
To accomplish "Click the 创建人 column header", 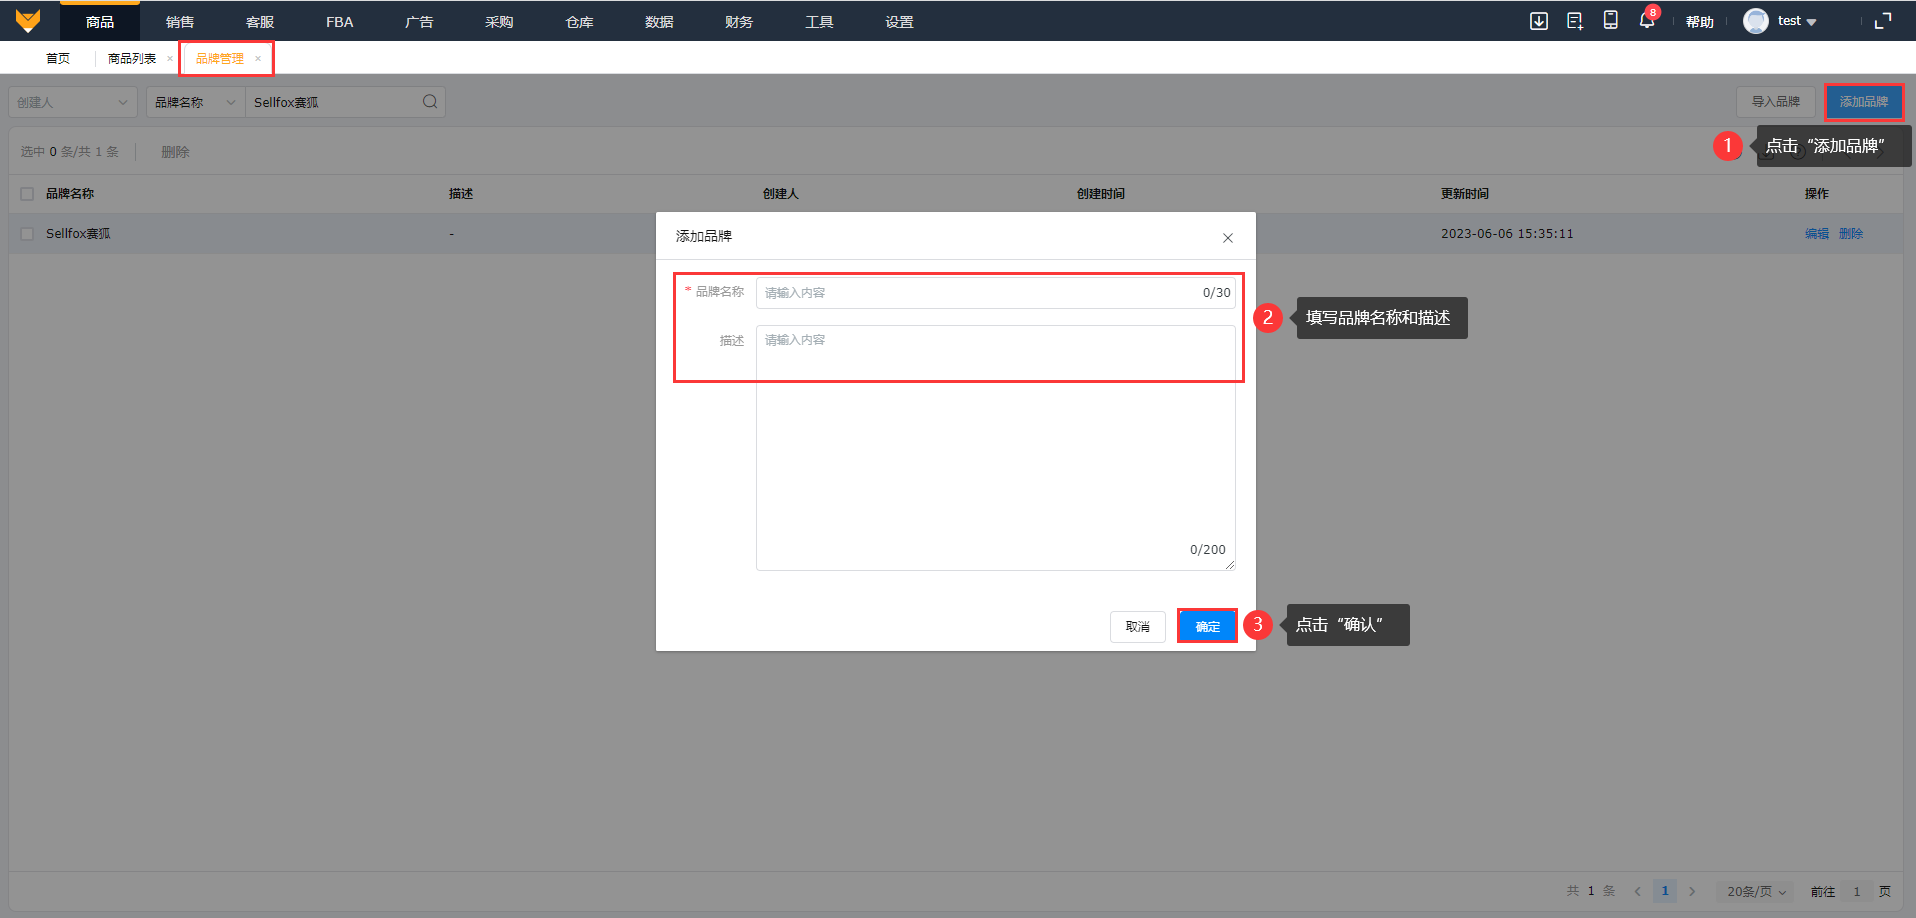I will (781, 194).
